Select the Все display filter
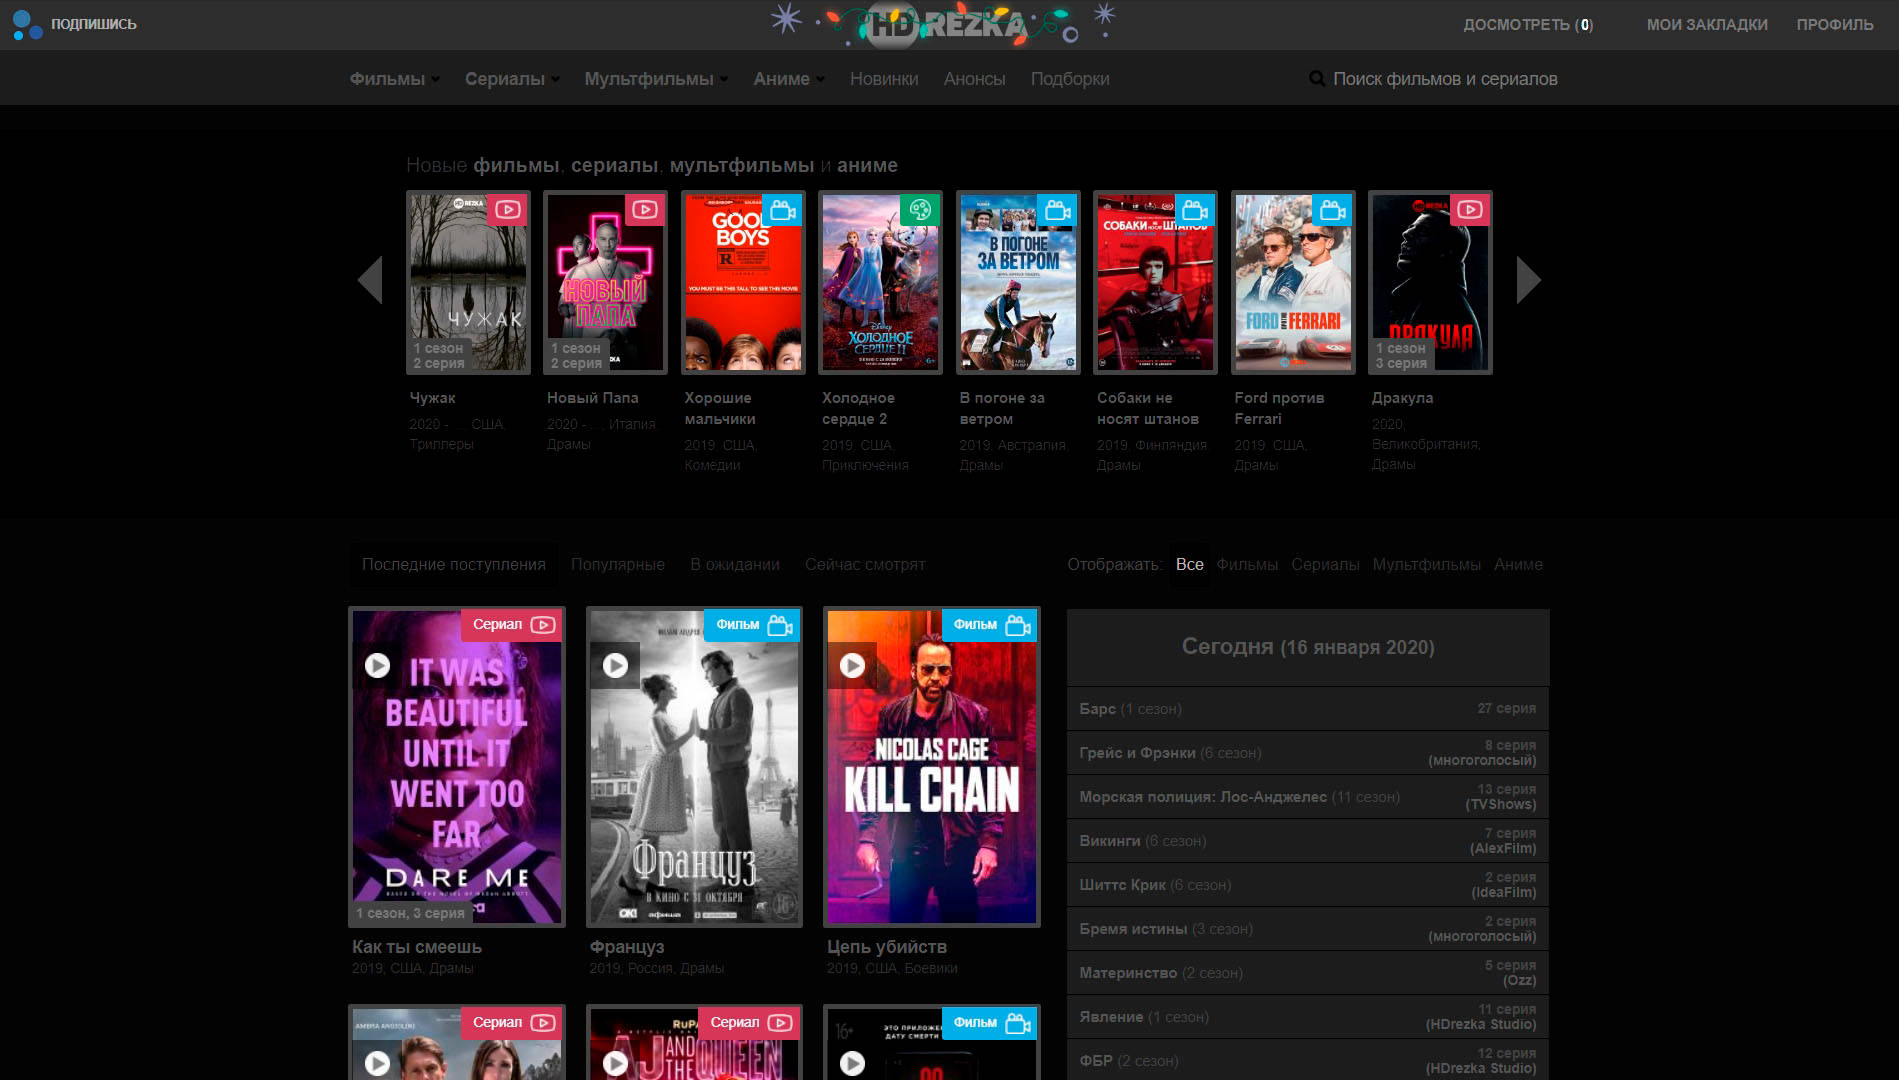This screenshot has height=1080, width=1899. (x=1189, y=564)
